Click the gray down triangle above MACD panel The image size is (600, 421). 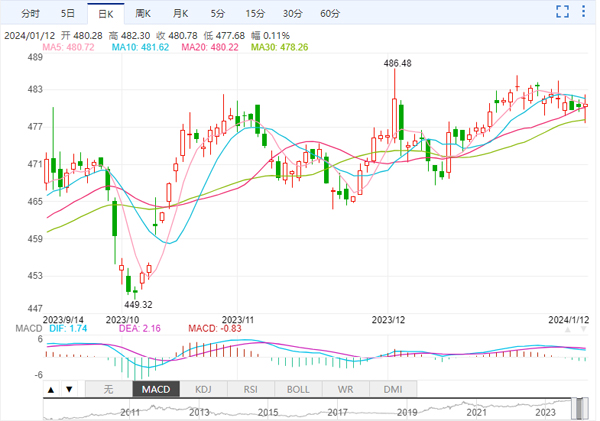pos(583,330)
